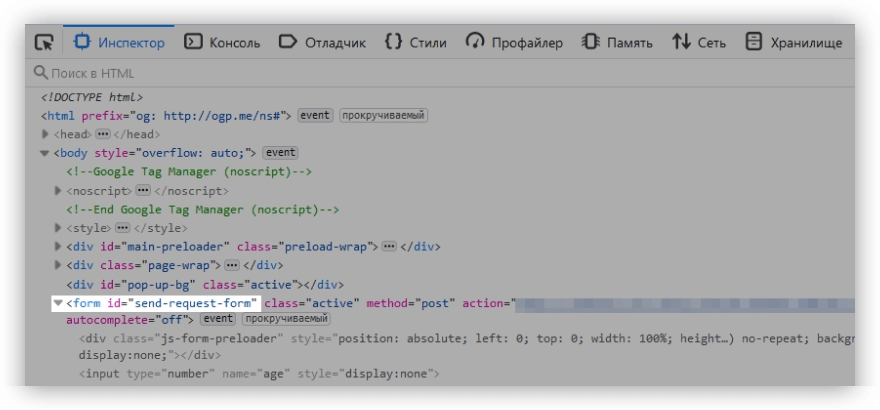
Task: Activate the element picker tool
Action: click(43, 42)
